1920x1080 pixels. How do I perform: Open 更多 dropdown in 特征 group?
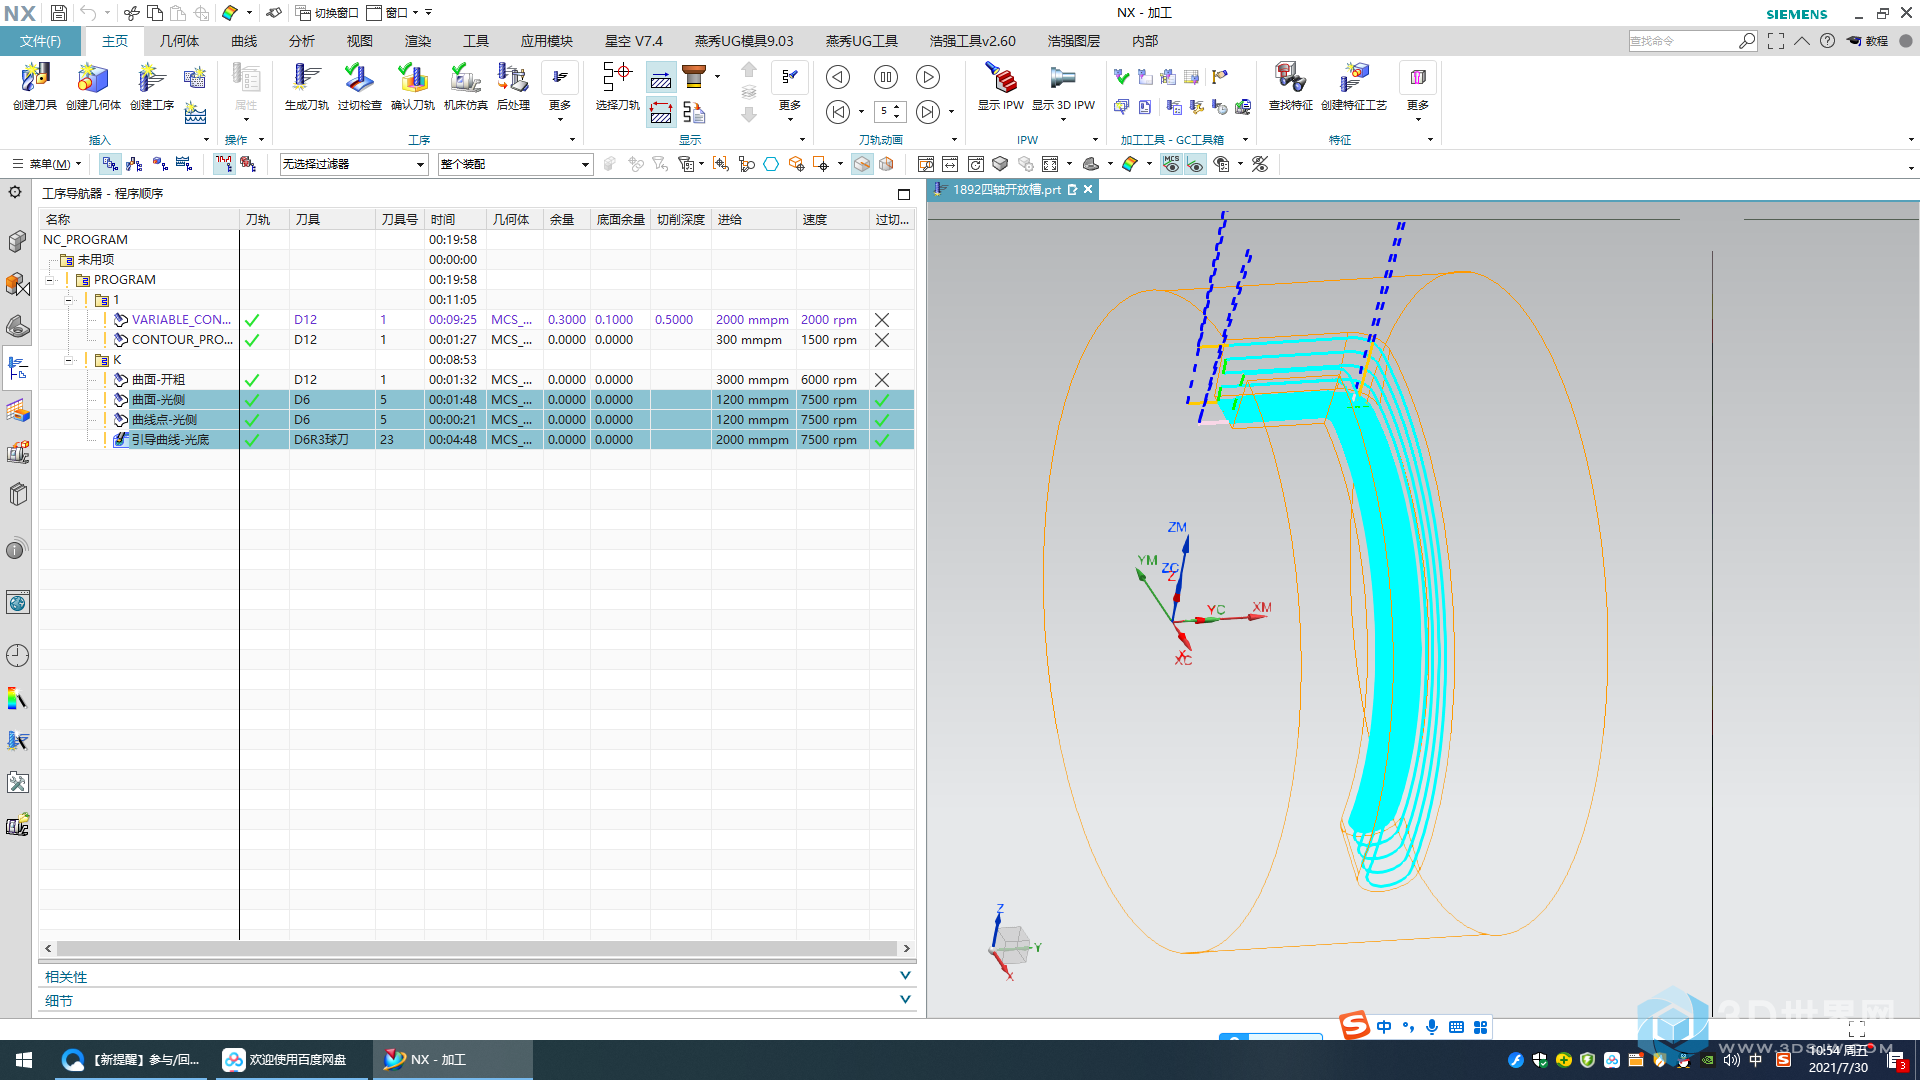click(1418, 92)
